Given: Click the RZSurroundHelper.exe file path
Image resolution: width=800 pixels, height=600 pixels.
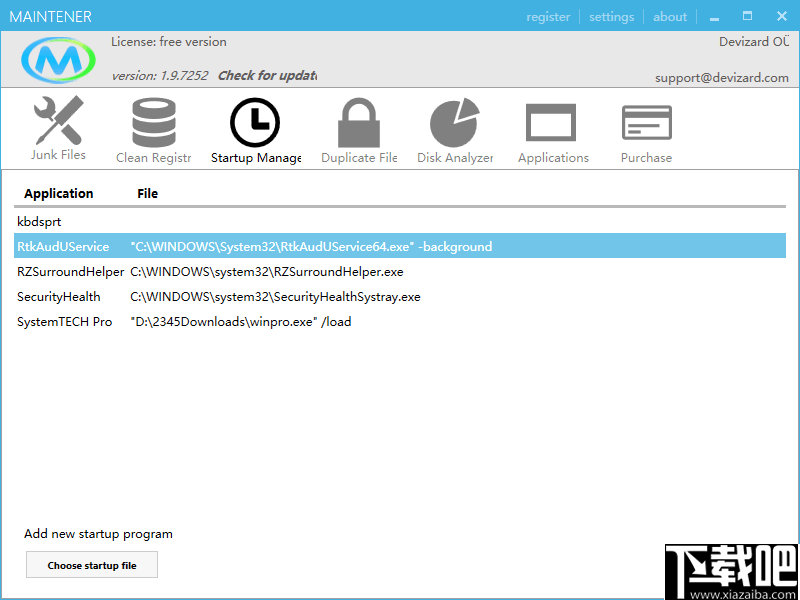Looking at the screenshot, I should click(x=267, y=272).
